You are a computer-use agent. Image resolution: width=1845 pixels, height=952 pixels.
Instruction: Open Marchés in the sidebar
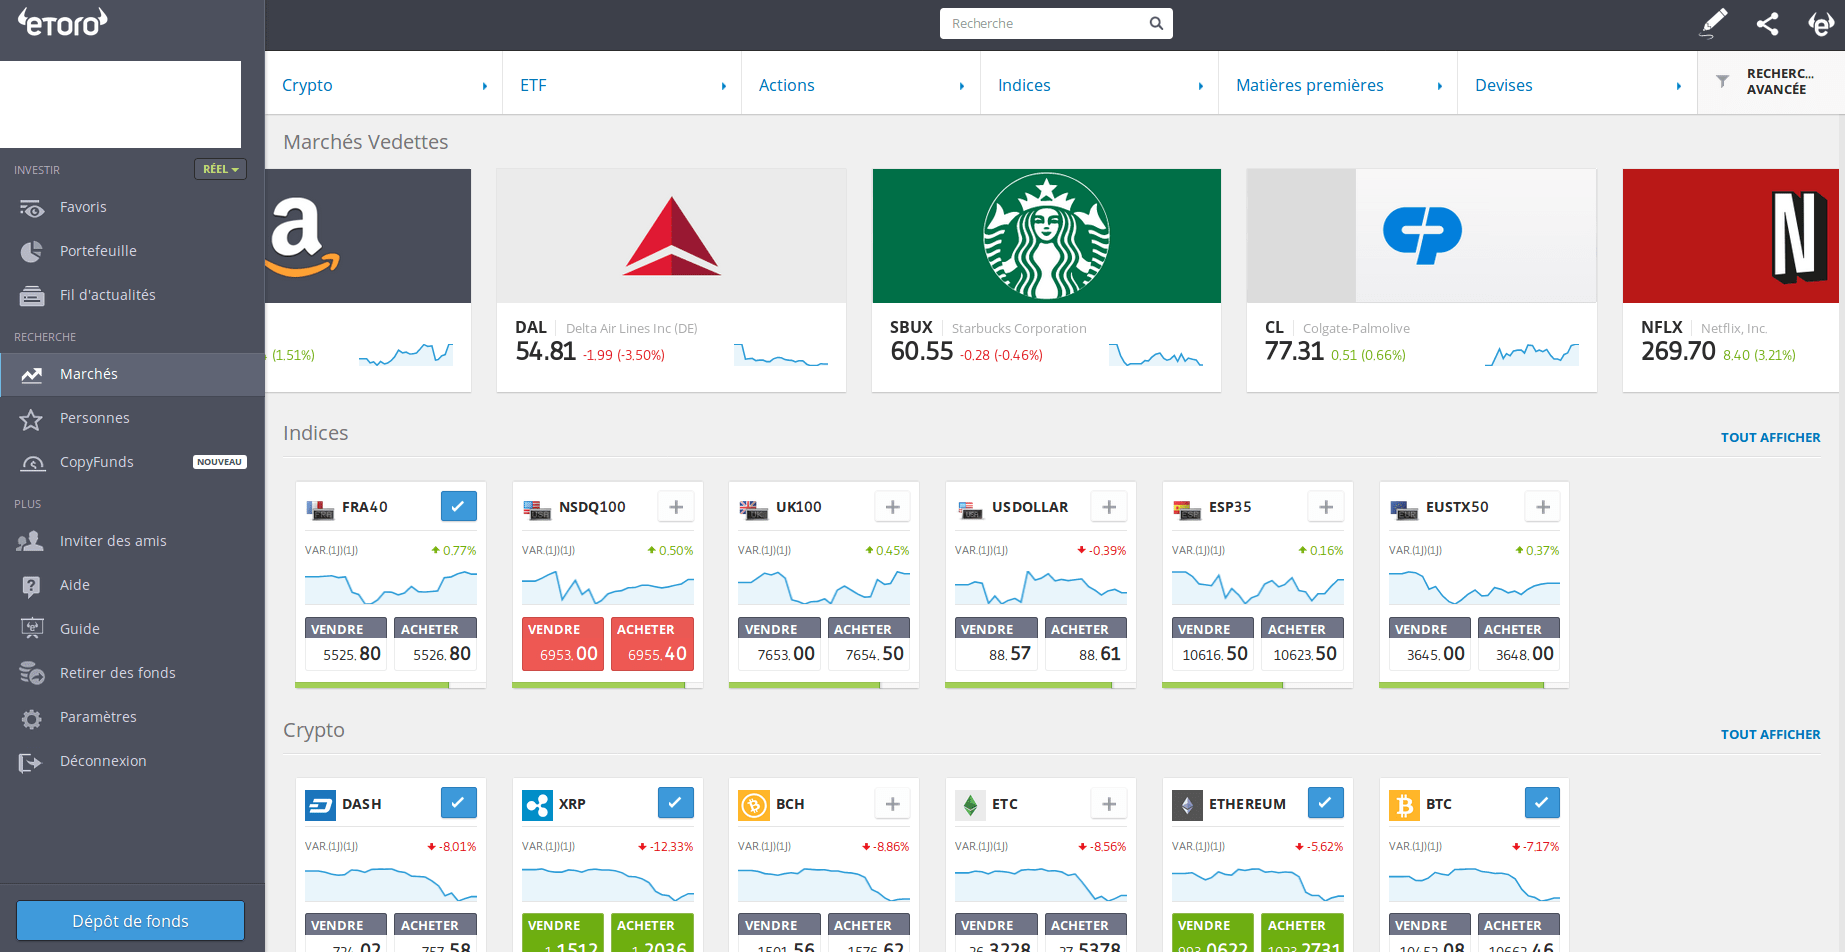[x=132, y=374]
